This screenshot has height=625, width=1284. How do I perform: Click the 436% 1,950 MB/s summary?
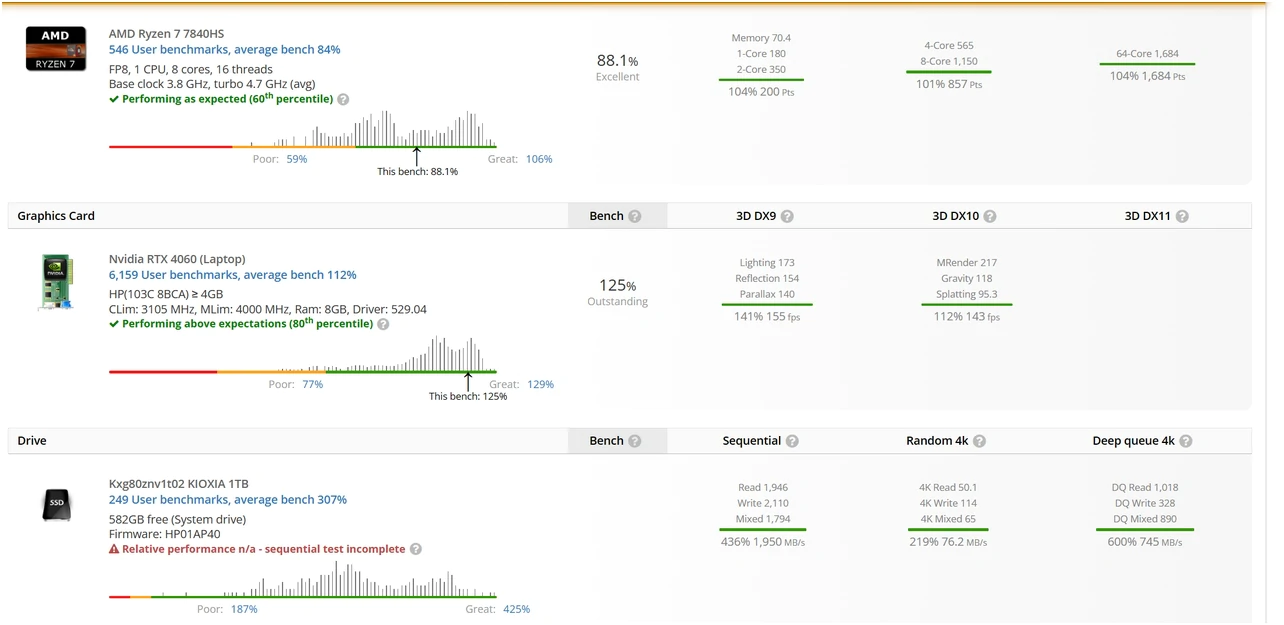(x=763, y=542)
